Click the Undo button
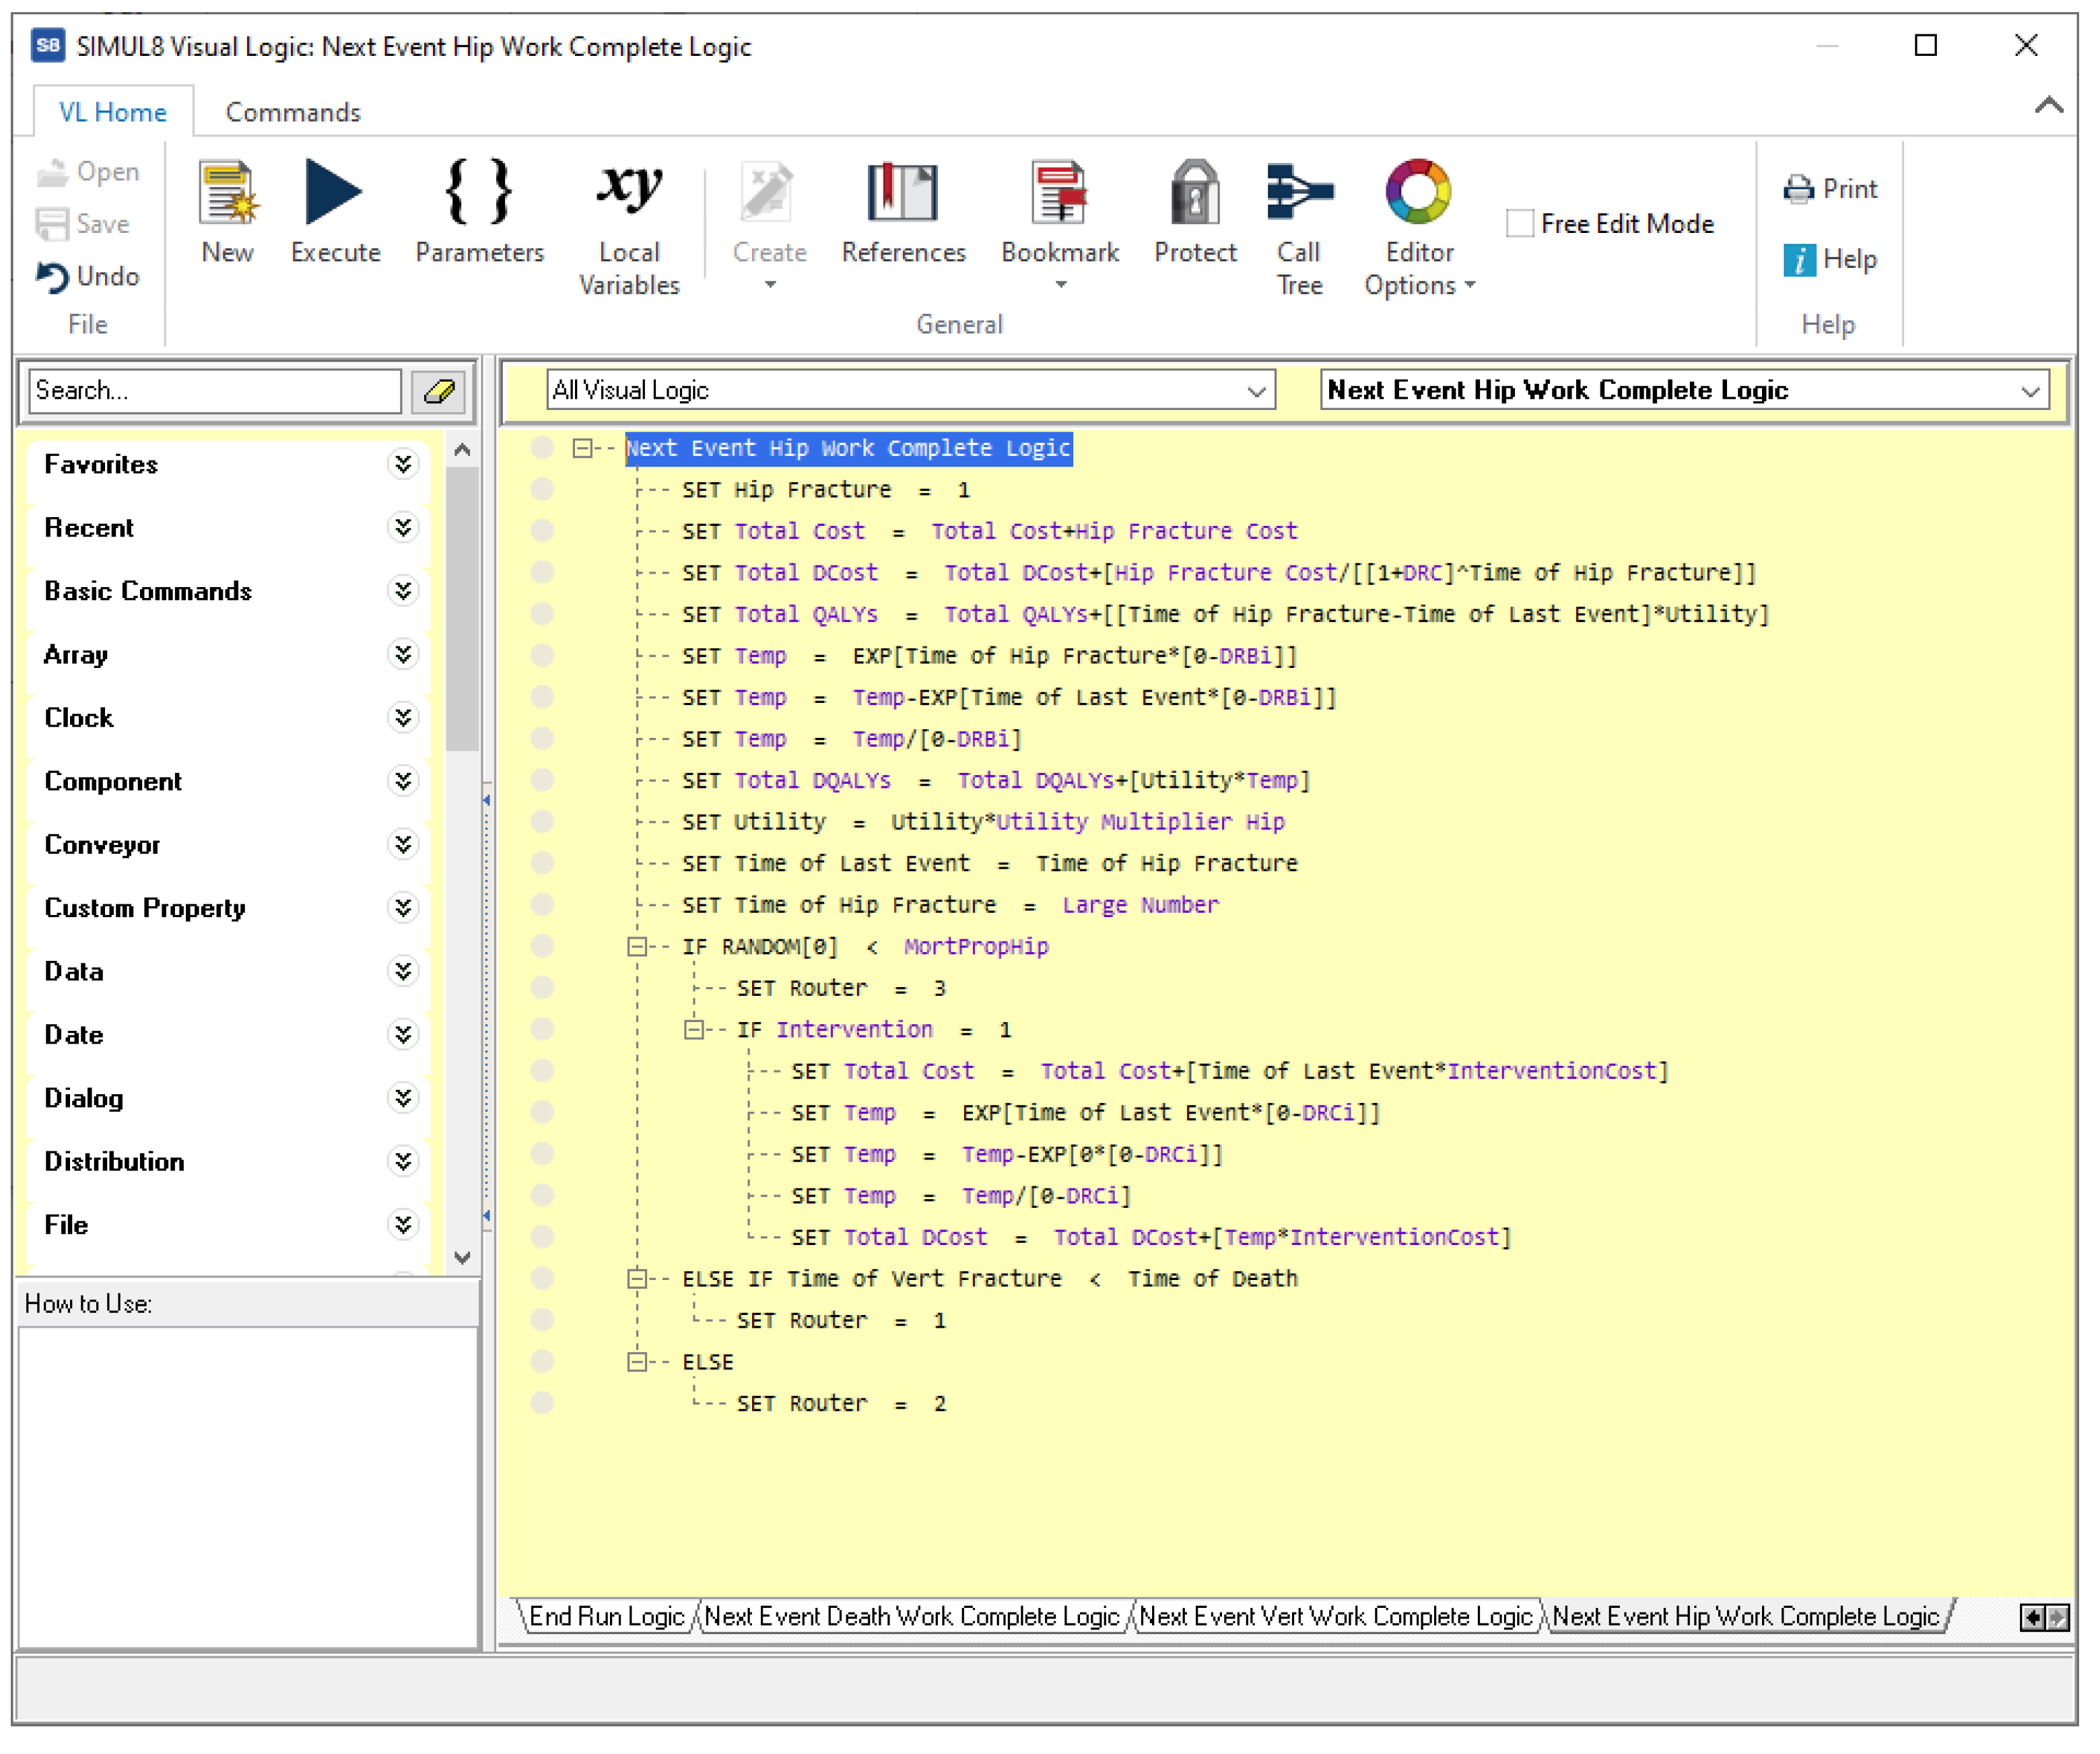 pos(88,277)
